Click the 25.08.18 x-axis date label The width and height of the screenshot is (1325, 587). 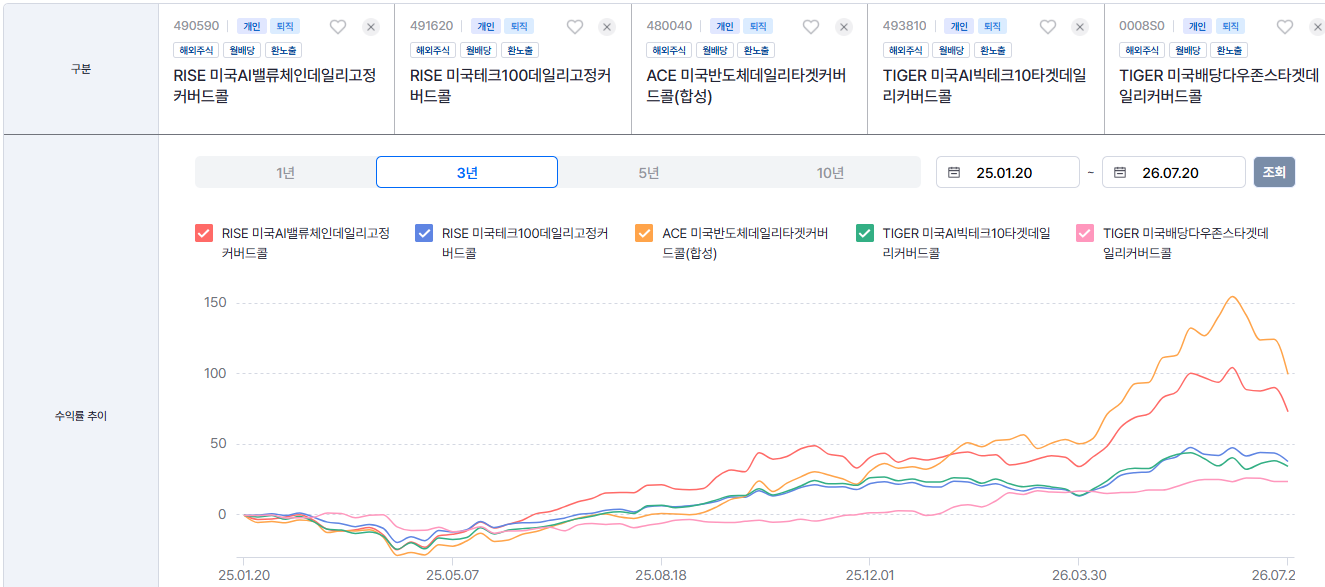pos(660,576)
